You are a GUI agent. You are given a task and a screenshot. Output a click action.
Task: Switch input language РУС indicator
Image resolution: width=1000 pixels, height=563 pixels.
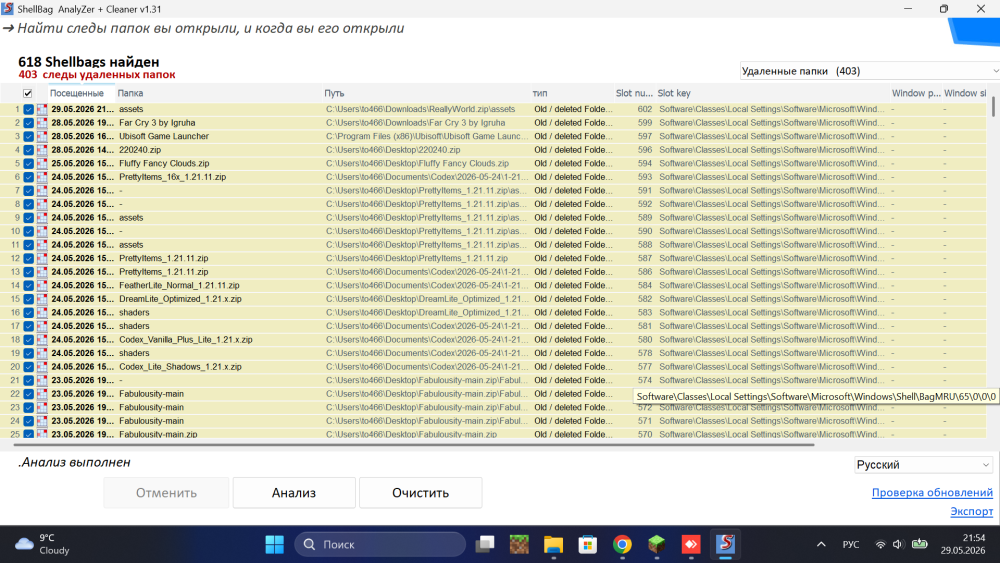[851, 545]
